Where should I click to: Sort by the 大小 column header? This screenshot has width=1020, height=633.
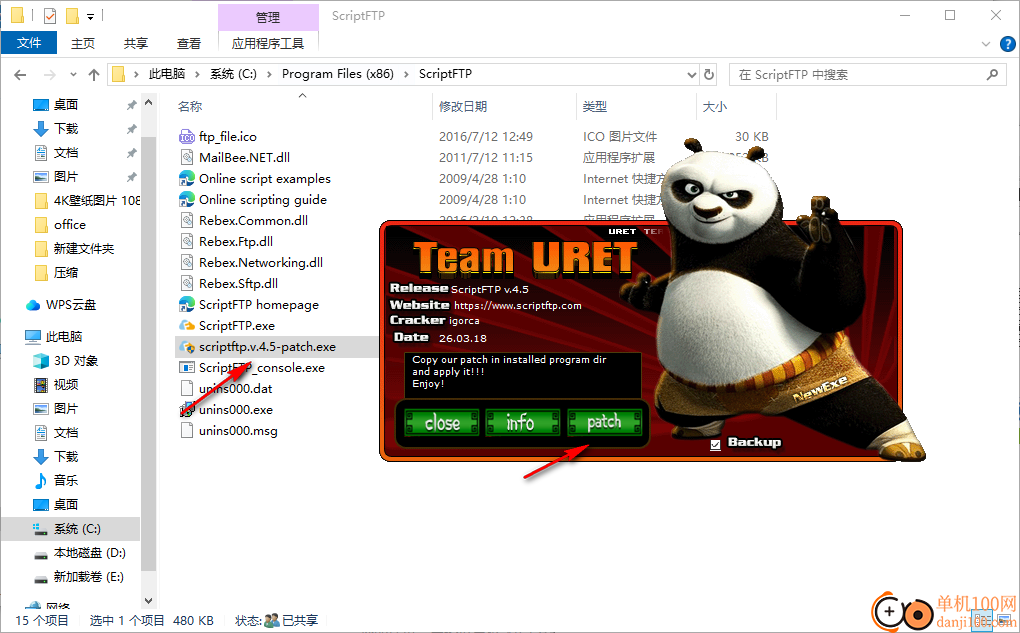coord(714,106)
